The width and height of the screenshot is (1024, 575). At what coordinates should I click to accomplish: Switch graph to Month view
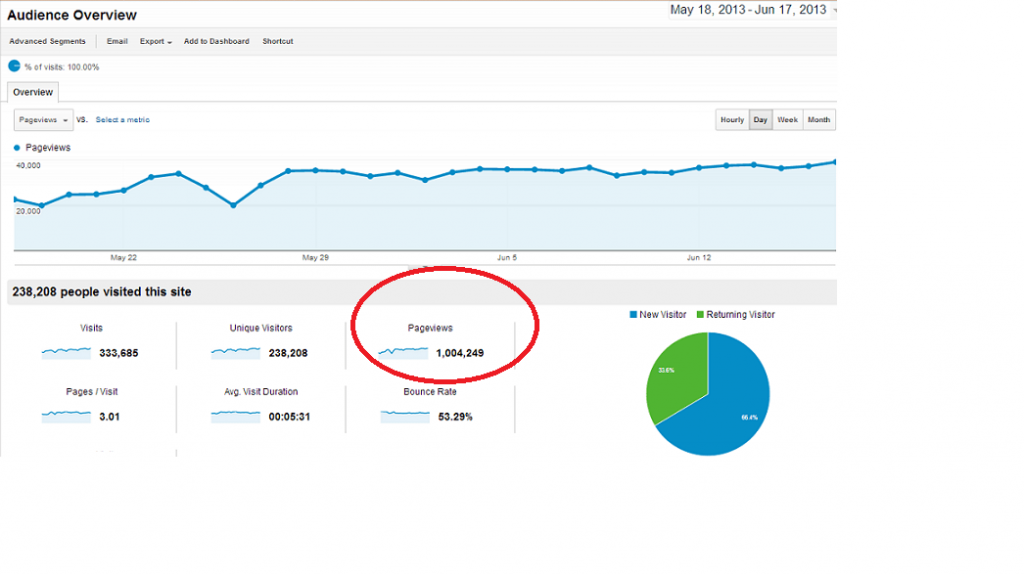(818, 120)
